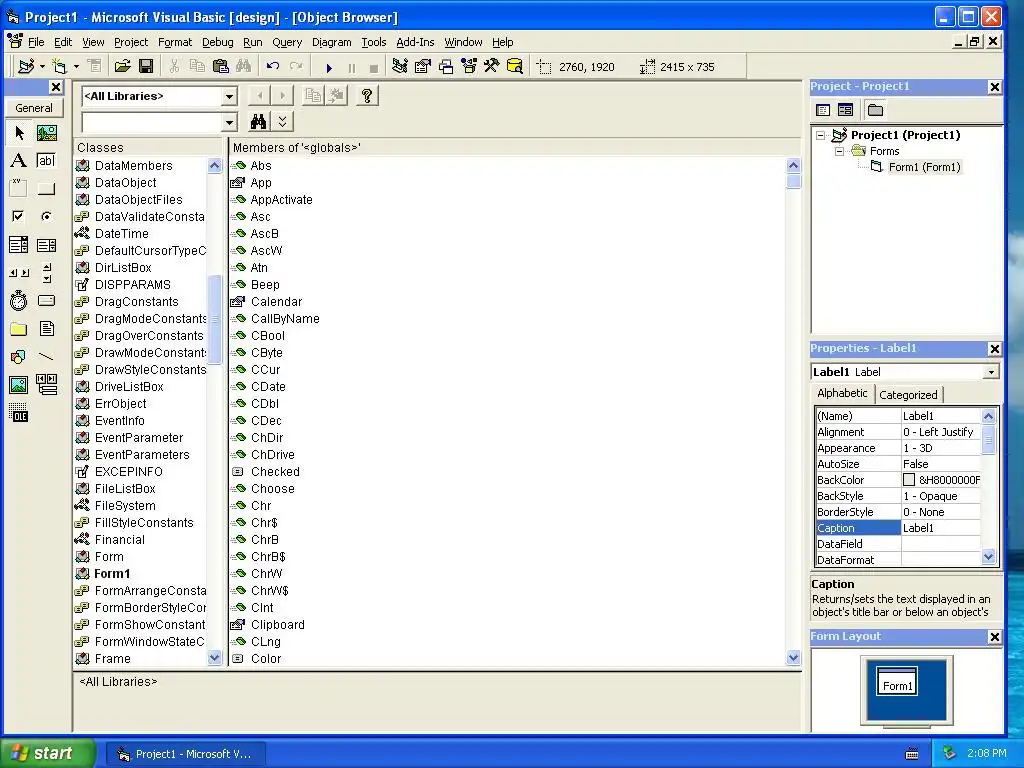Select the OptionButton control tool

[46, 216]
